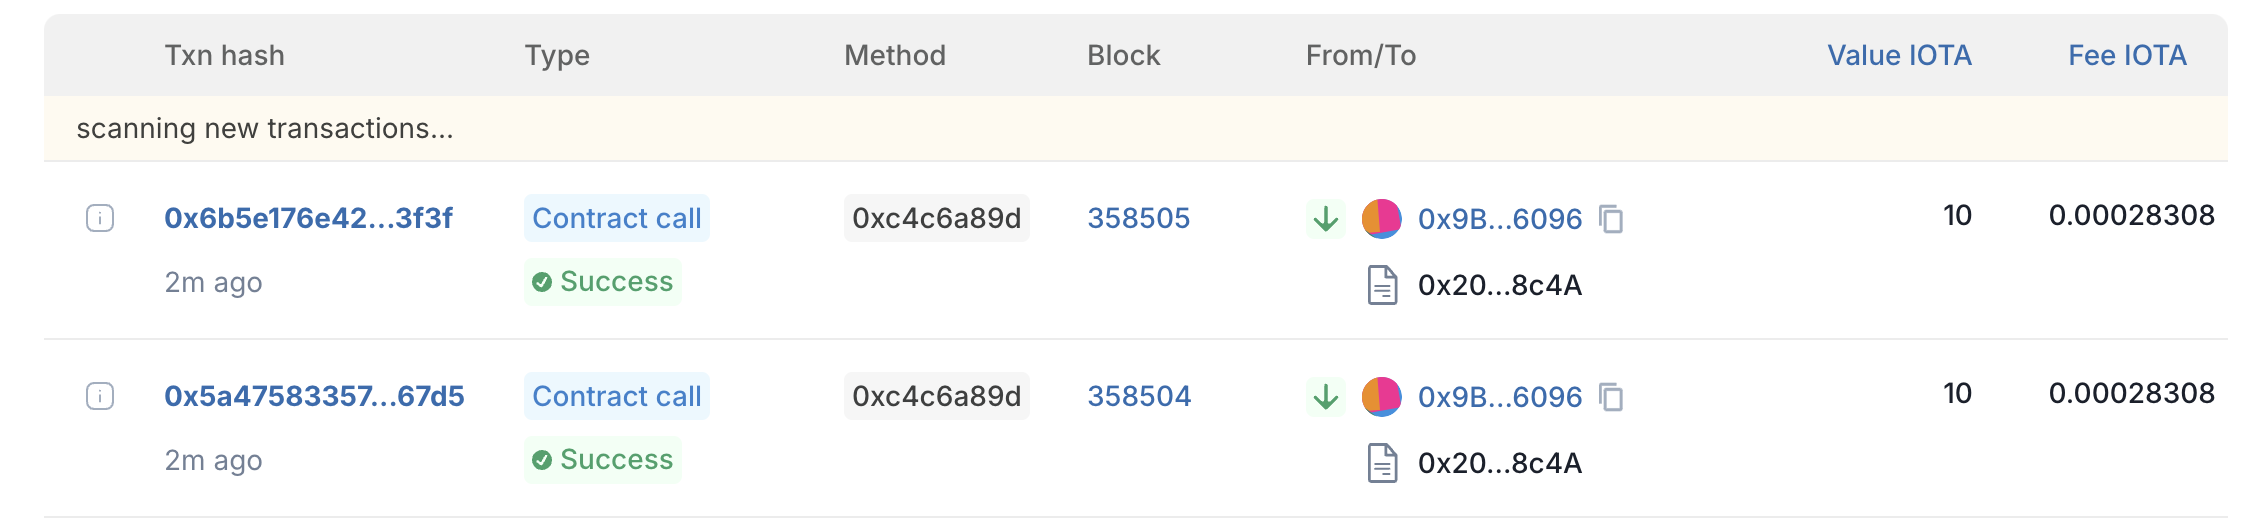Image resolution: width=2264 pixels, height=518 pixels.
Task: Open sender address 0x9B...6096 in second row
Action: tap(1500, 397)
